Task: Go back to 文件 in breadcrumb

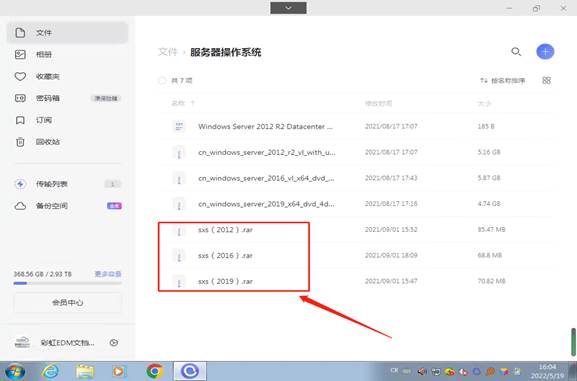Action: point(167,52)
